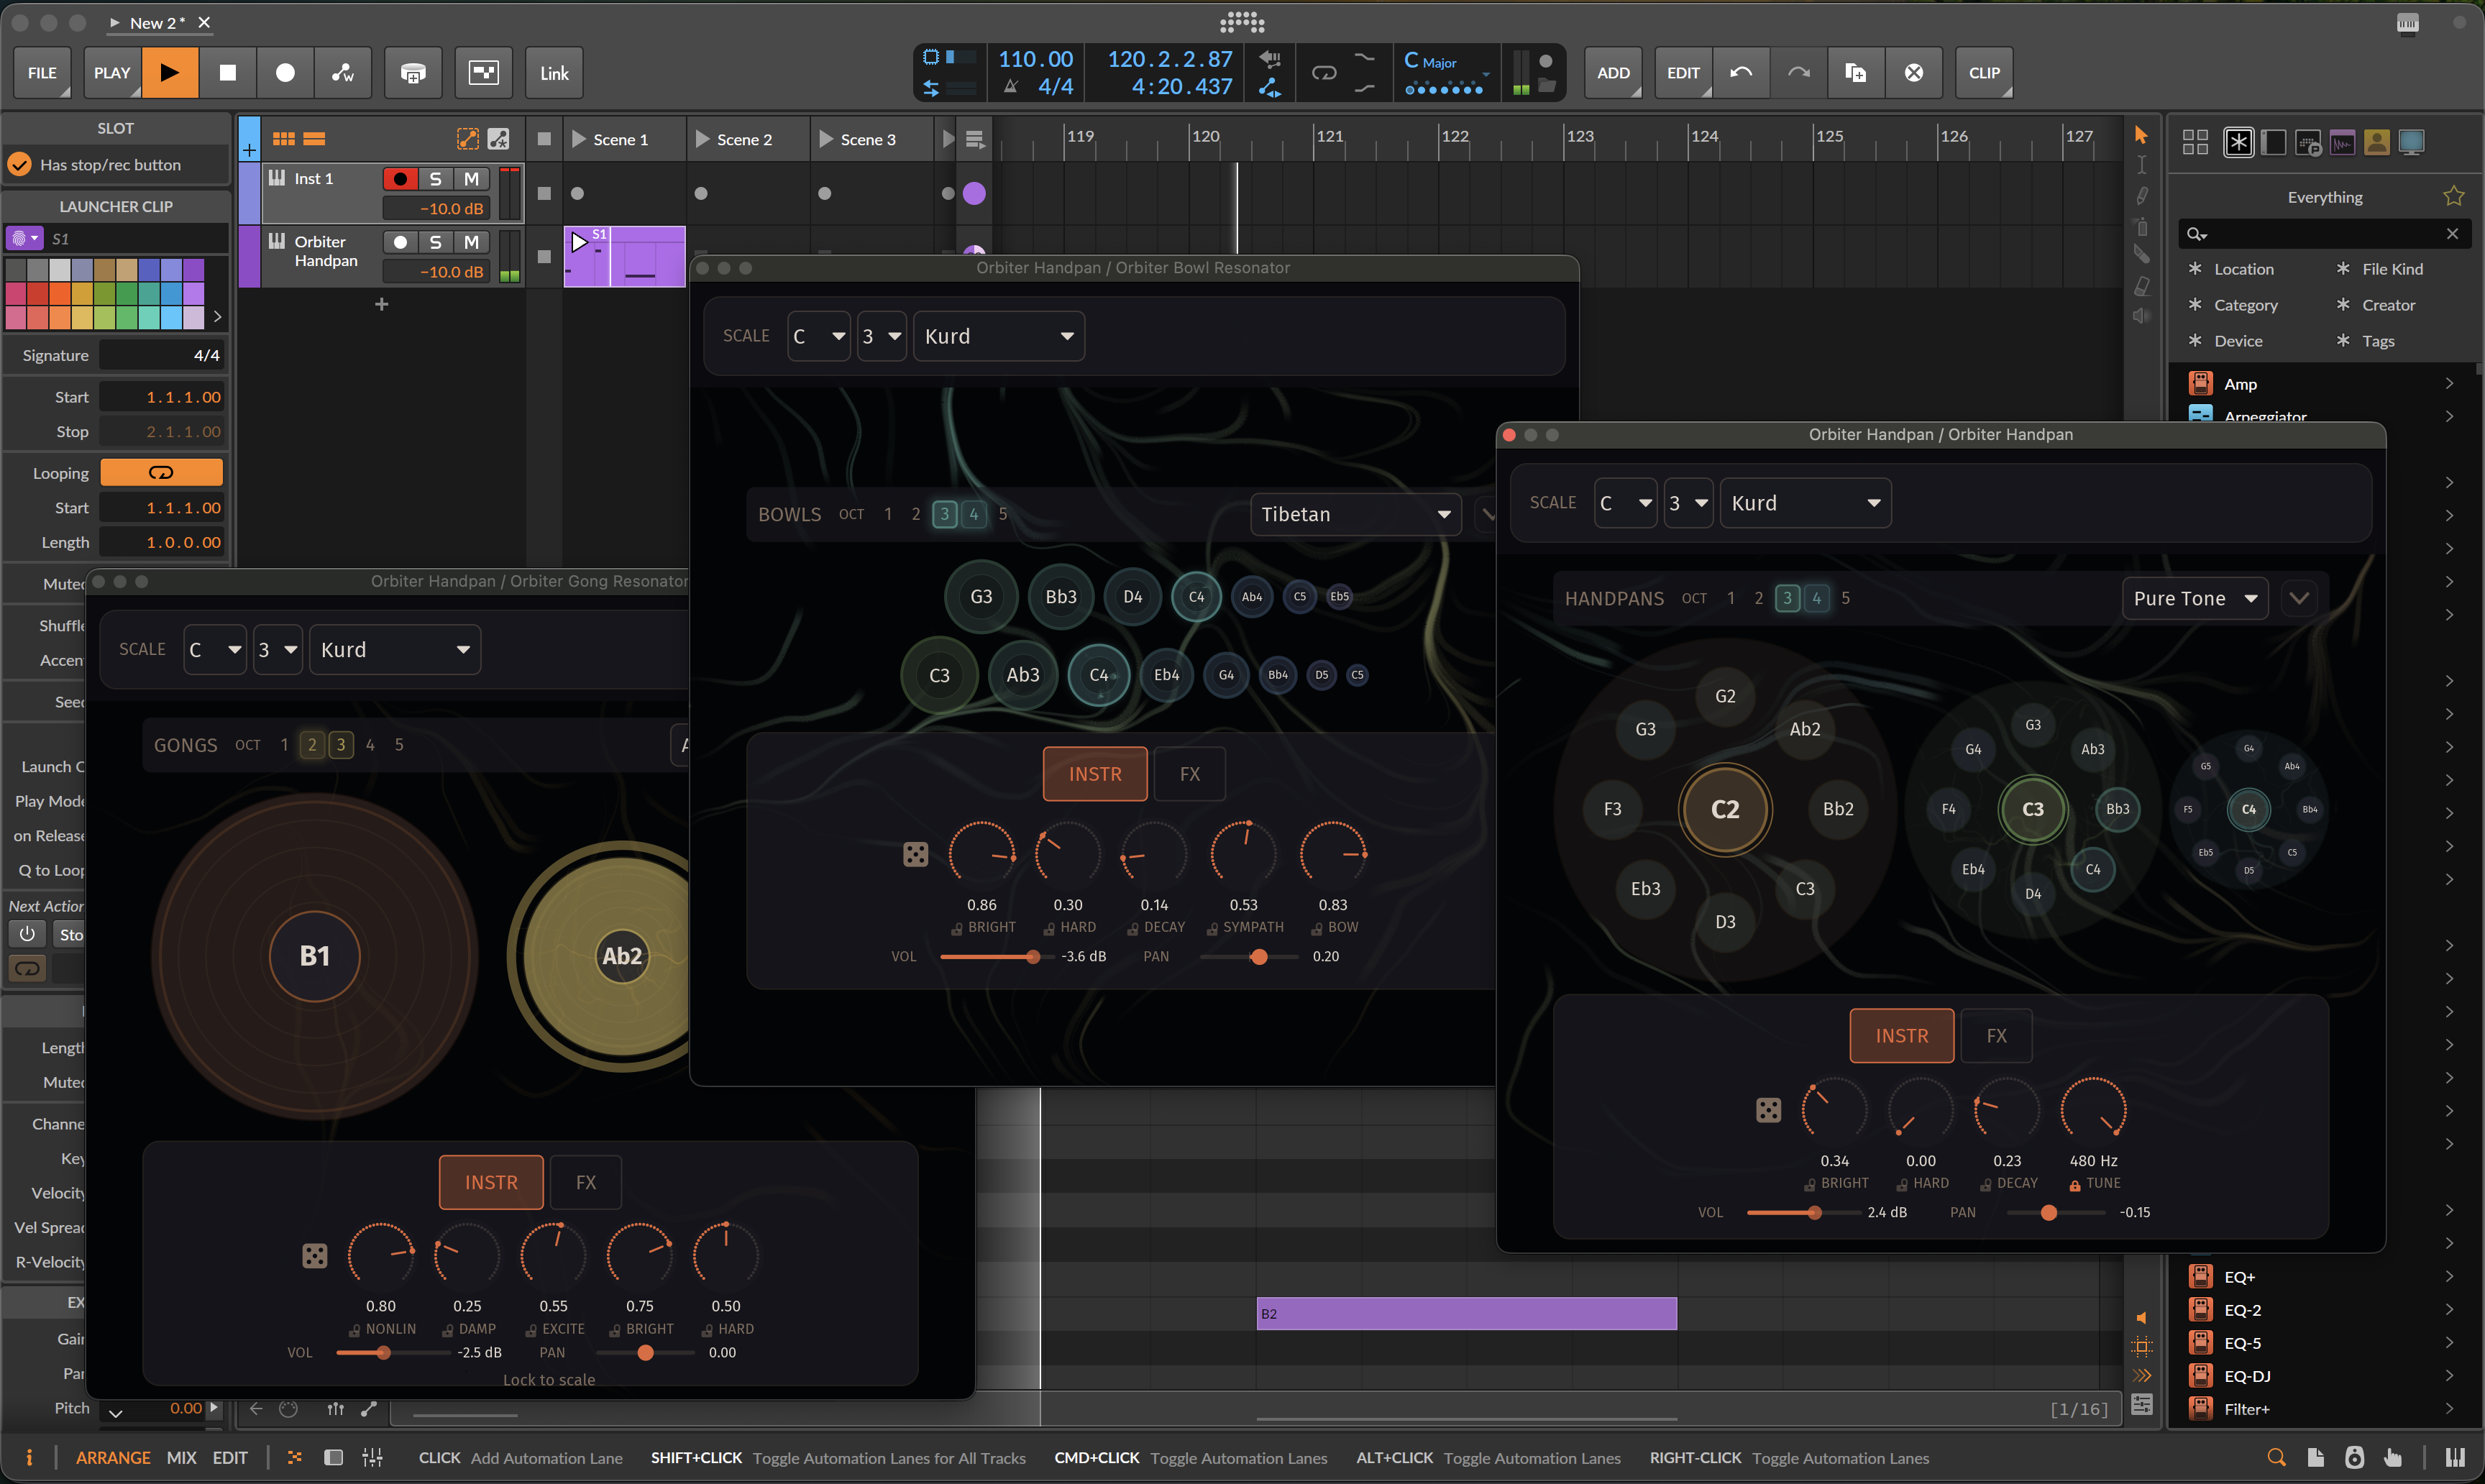Solo the Inst 1 track
Image resolution: width=2485 pixels, height=1484 pixels.
435,179
